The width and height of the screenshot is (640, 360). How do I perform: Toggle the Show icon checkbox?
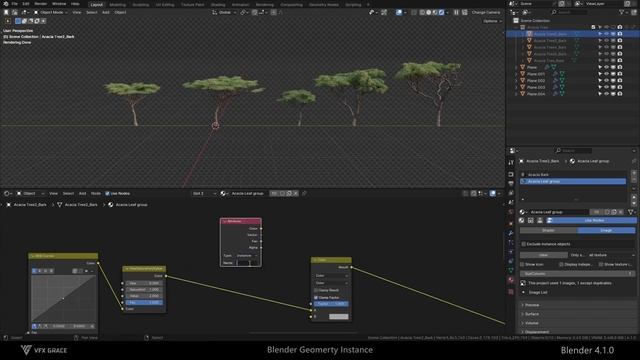(x=522, y=264)
